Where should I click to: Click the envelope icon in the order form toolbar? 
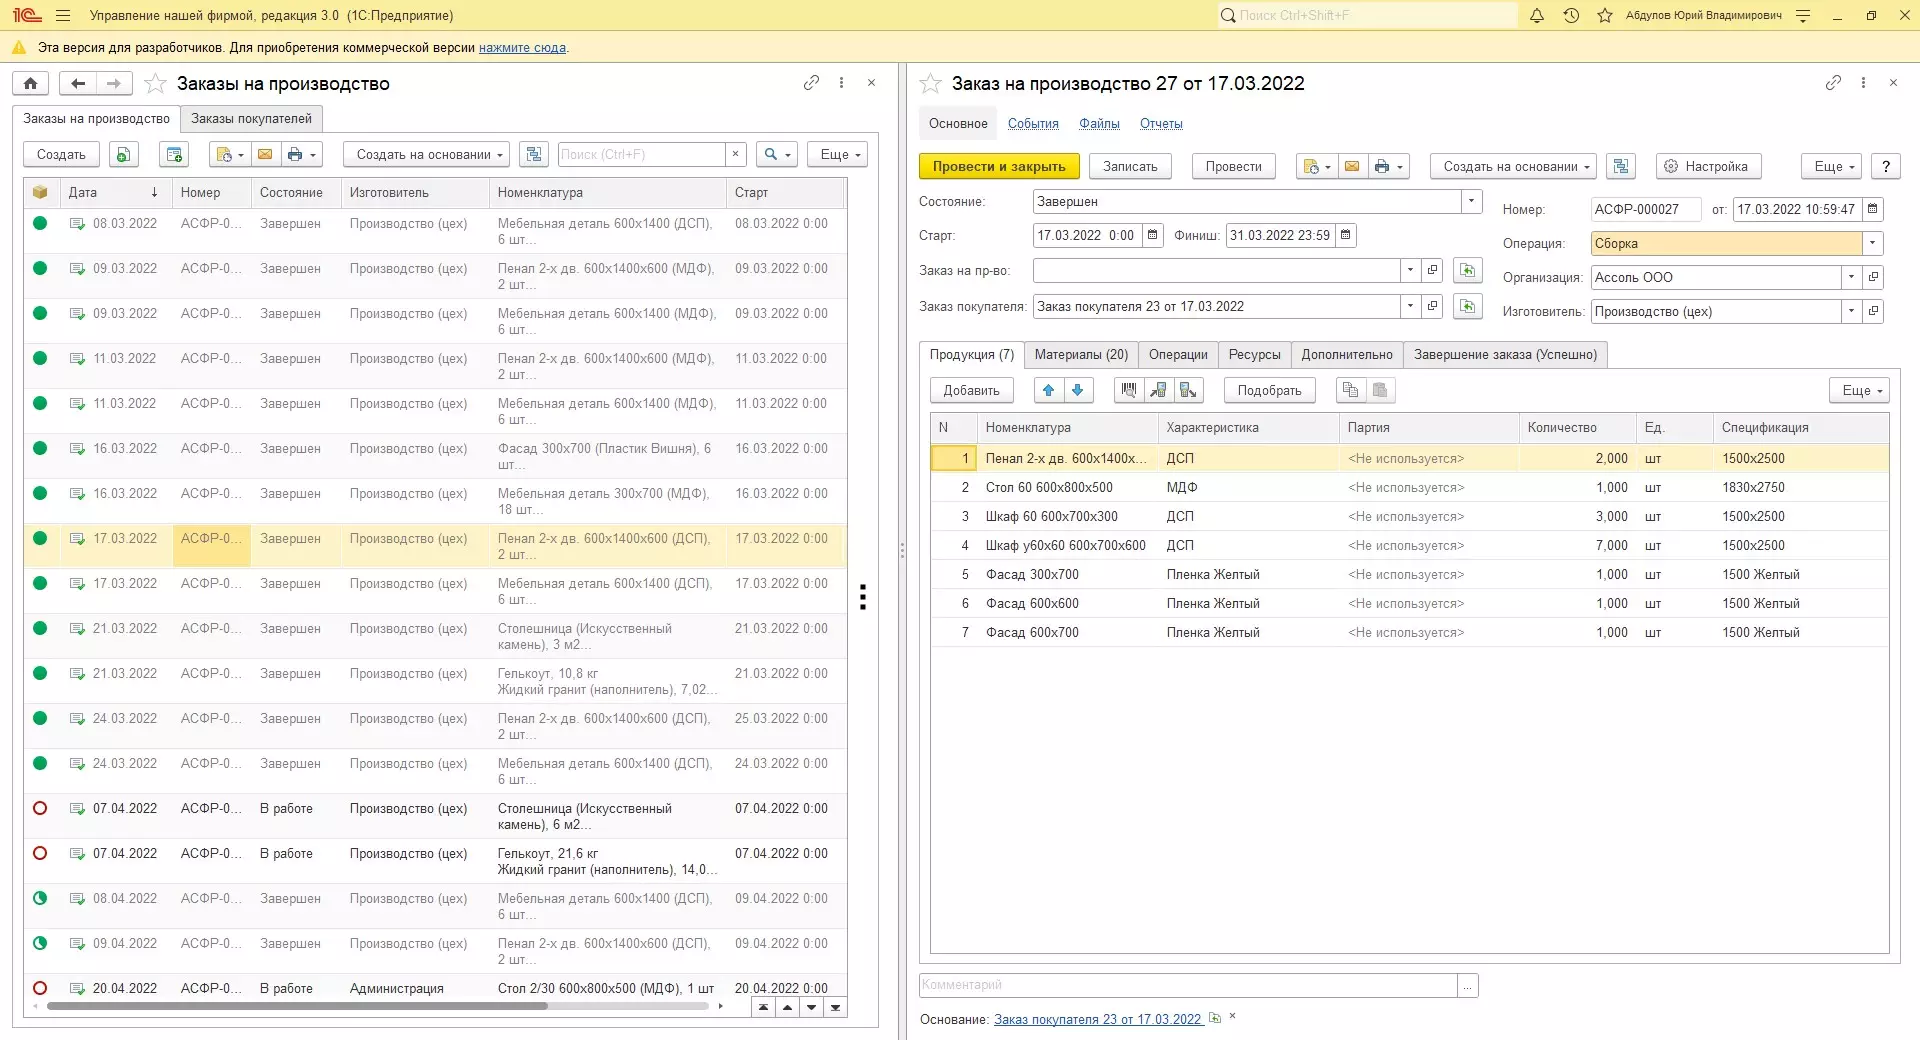(1352, 167)
